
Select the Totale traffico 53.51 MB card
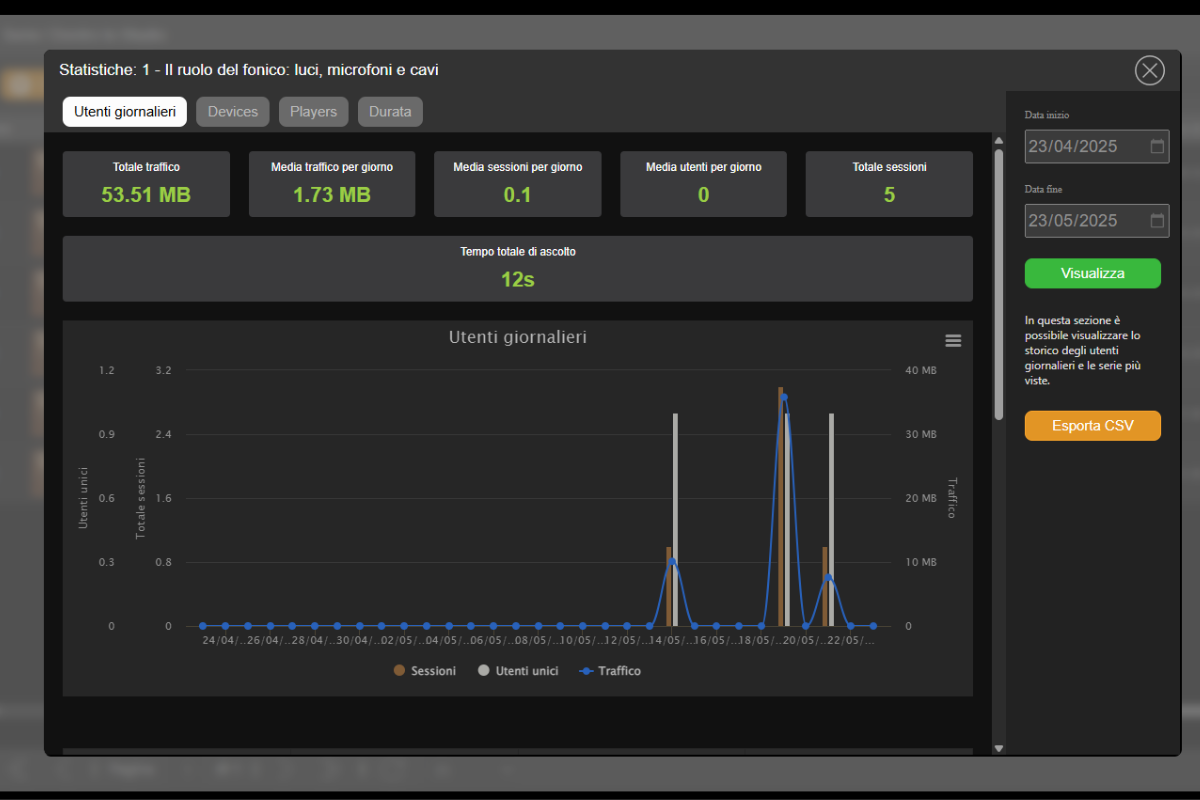146,184
